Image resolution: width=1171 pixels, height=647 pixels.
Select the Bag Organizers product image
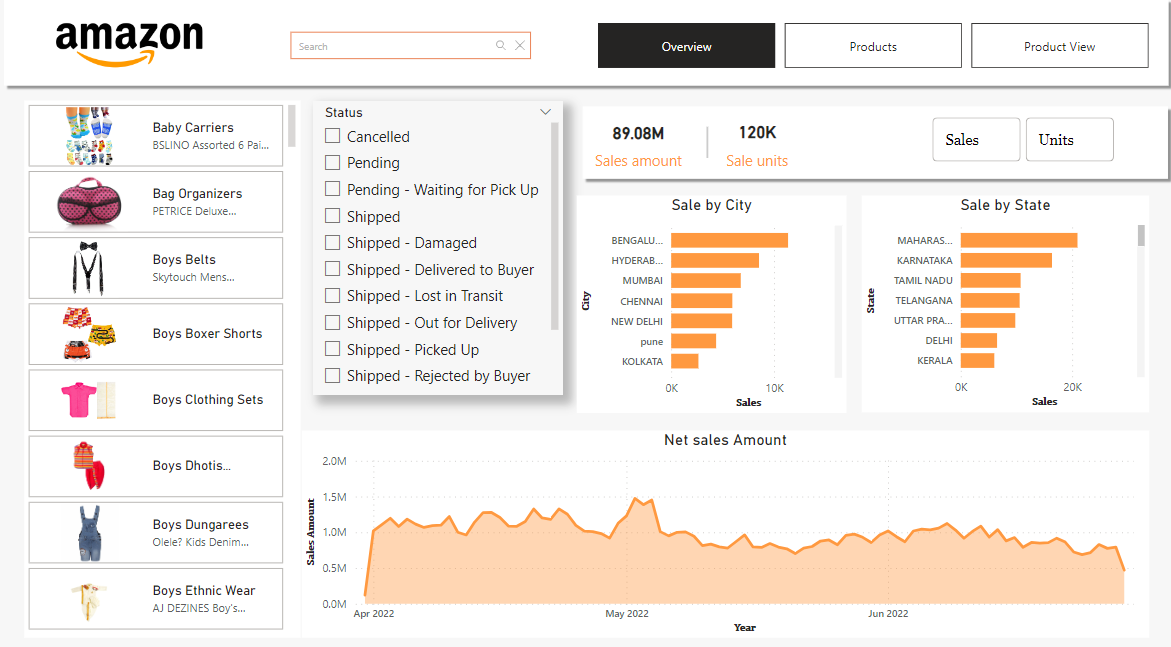[89, 202]
